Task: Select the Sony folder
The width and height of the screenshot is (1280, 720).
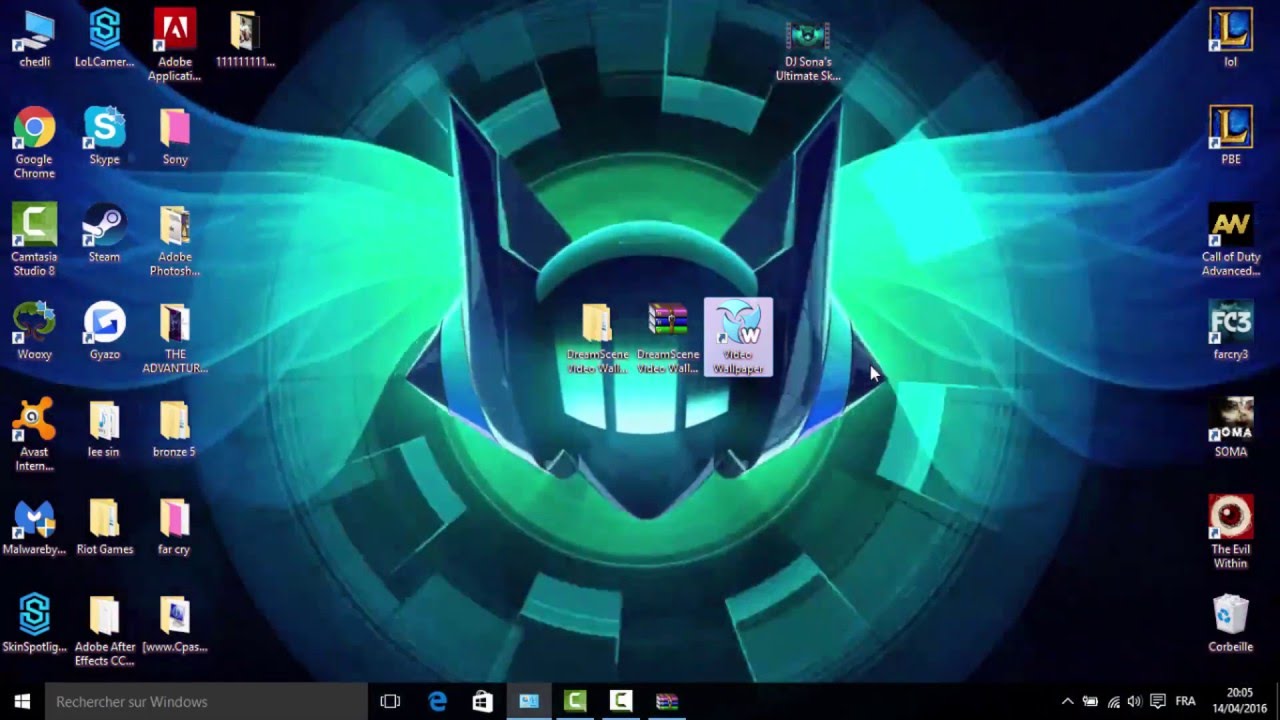Action: 174,136
